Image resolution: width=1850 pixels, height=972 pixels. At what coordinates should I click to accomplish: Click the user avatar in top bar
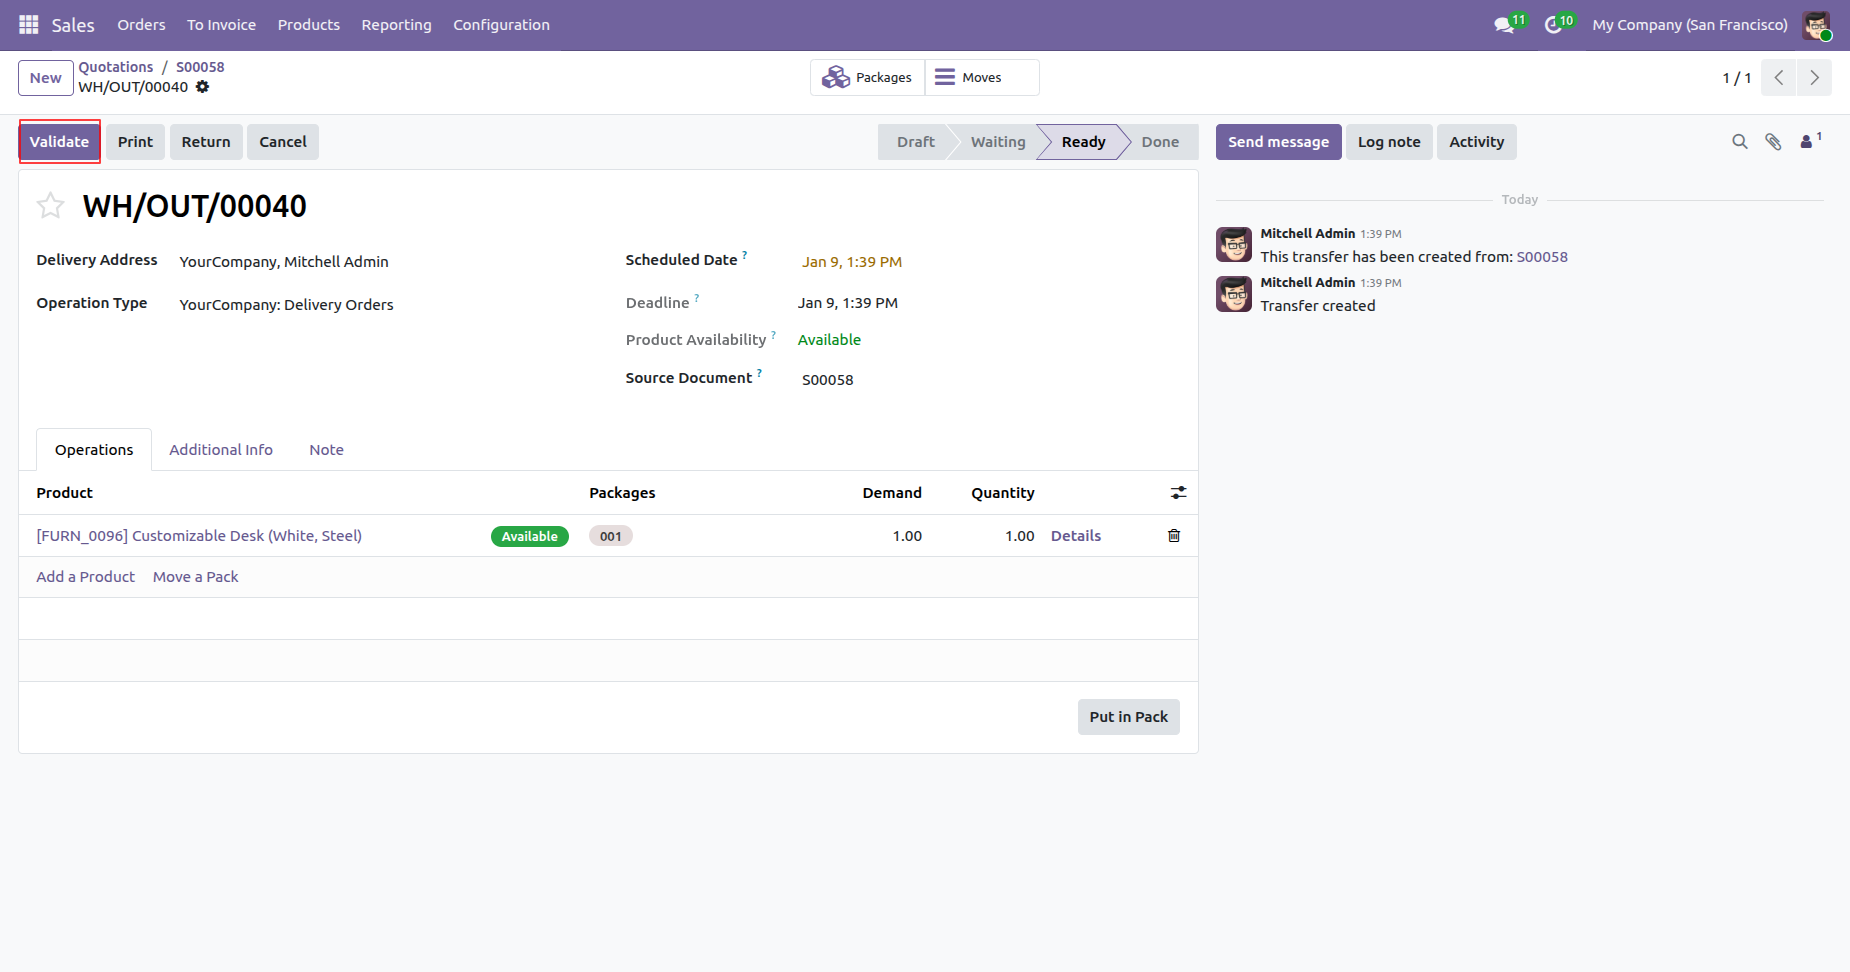coord(1816,25)
